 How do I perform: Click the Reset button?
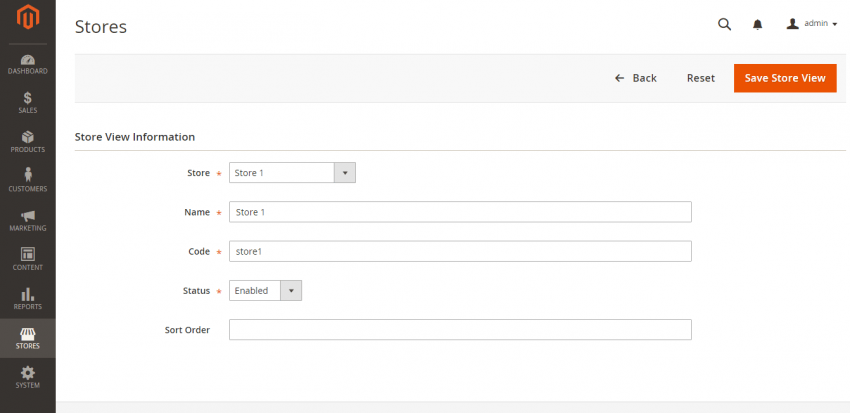[x=701, y=78]
